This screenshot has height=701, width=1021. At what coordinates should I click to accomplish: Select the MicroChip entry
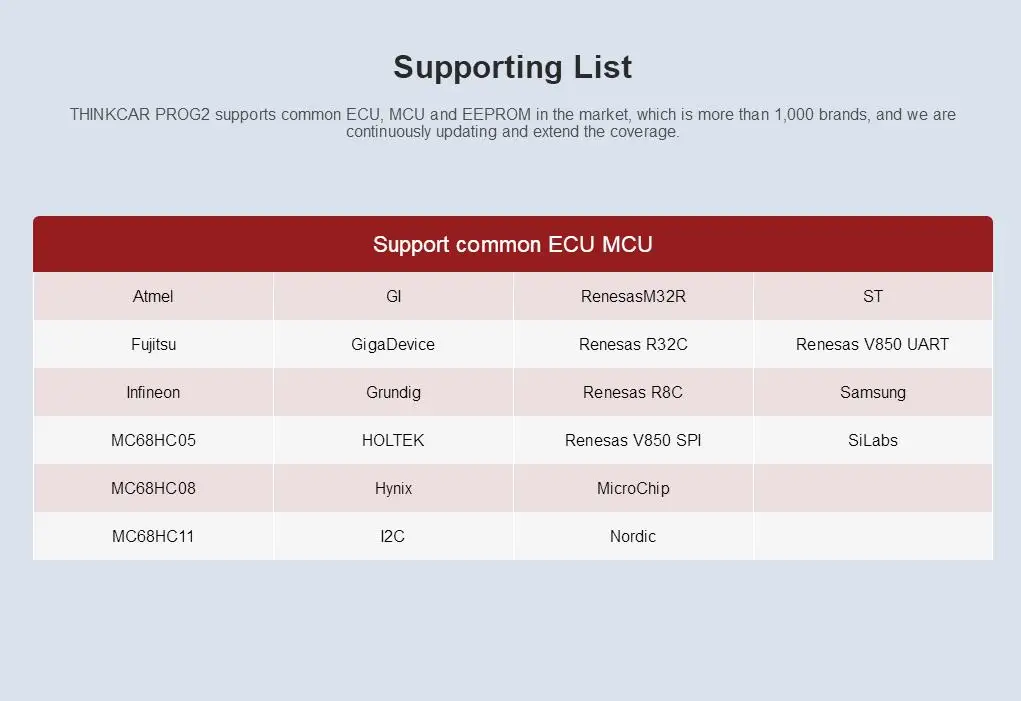coord(633,488)
